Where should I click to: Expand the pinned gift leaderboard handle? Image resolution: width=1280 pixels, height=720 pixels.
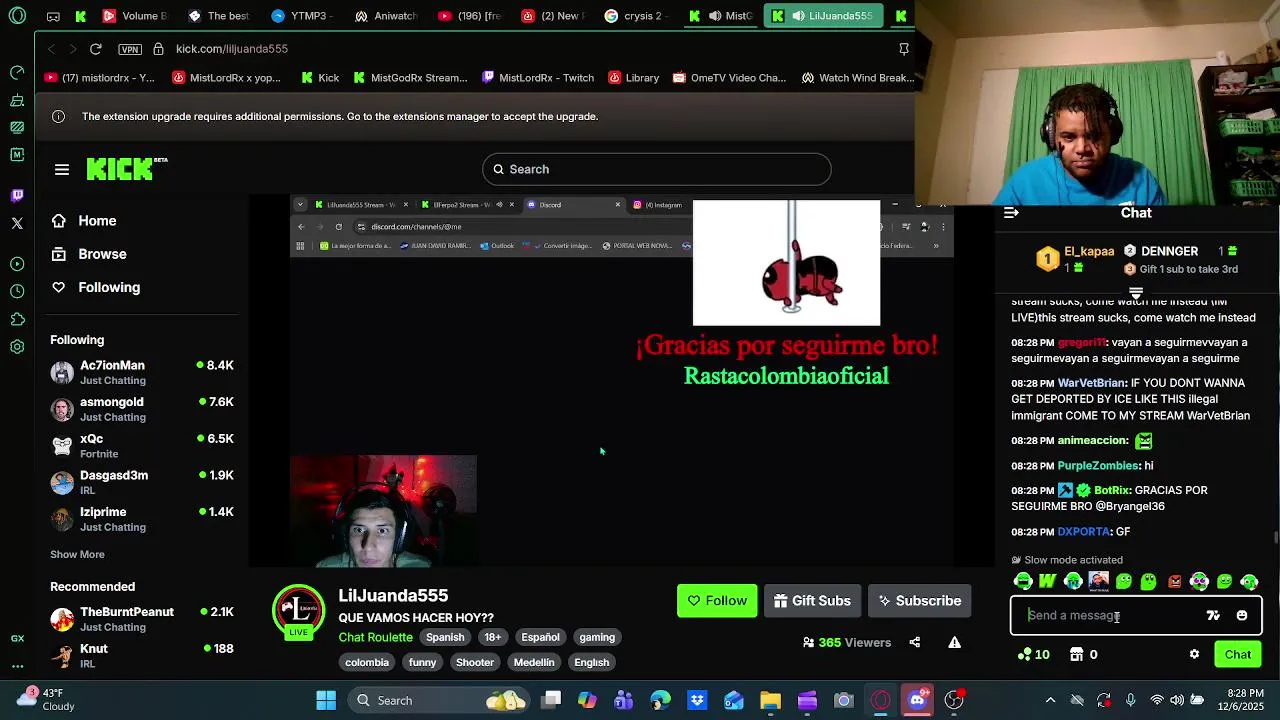[1136, 292]
